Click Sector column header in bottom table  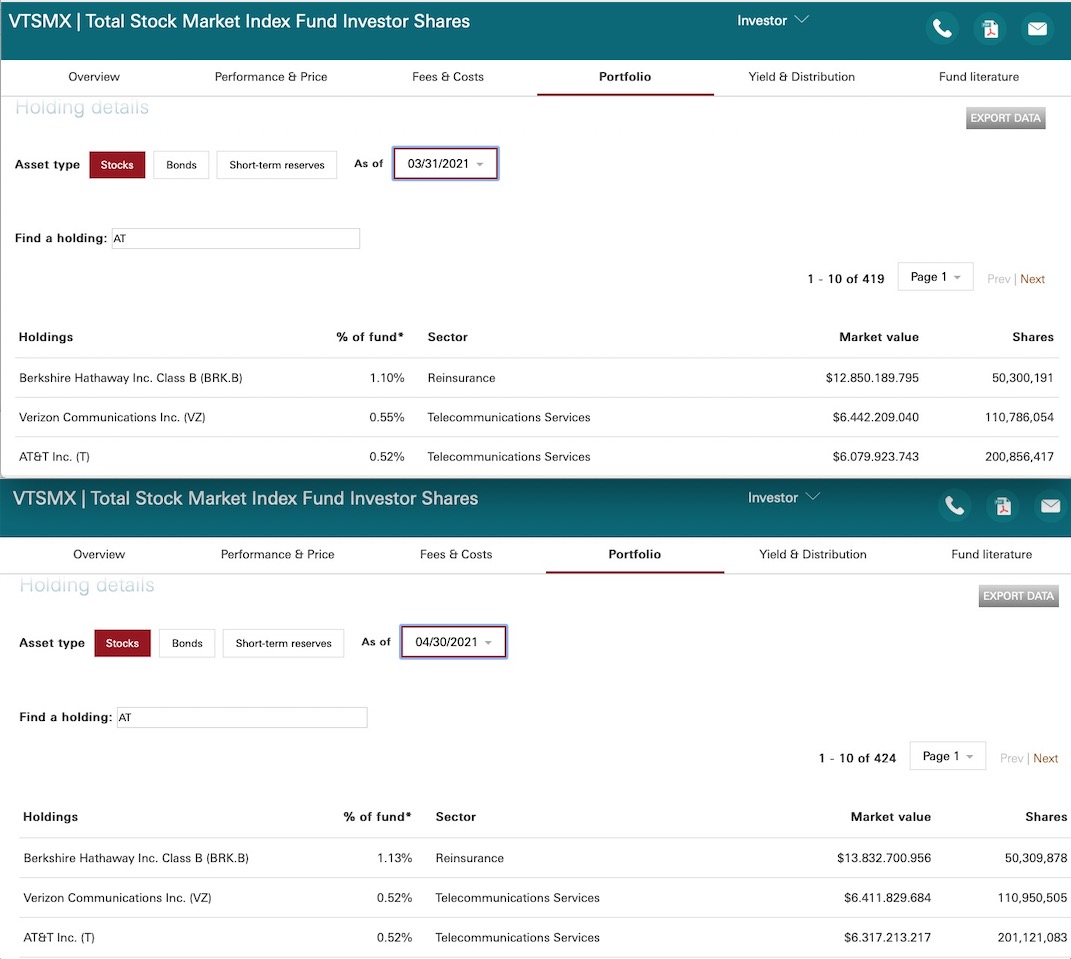click(x=456, y=816)
